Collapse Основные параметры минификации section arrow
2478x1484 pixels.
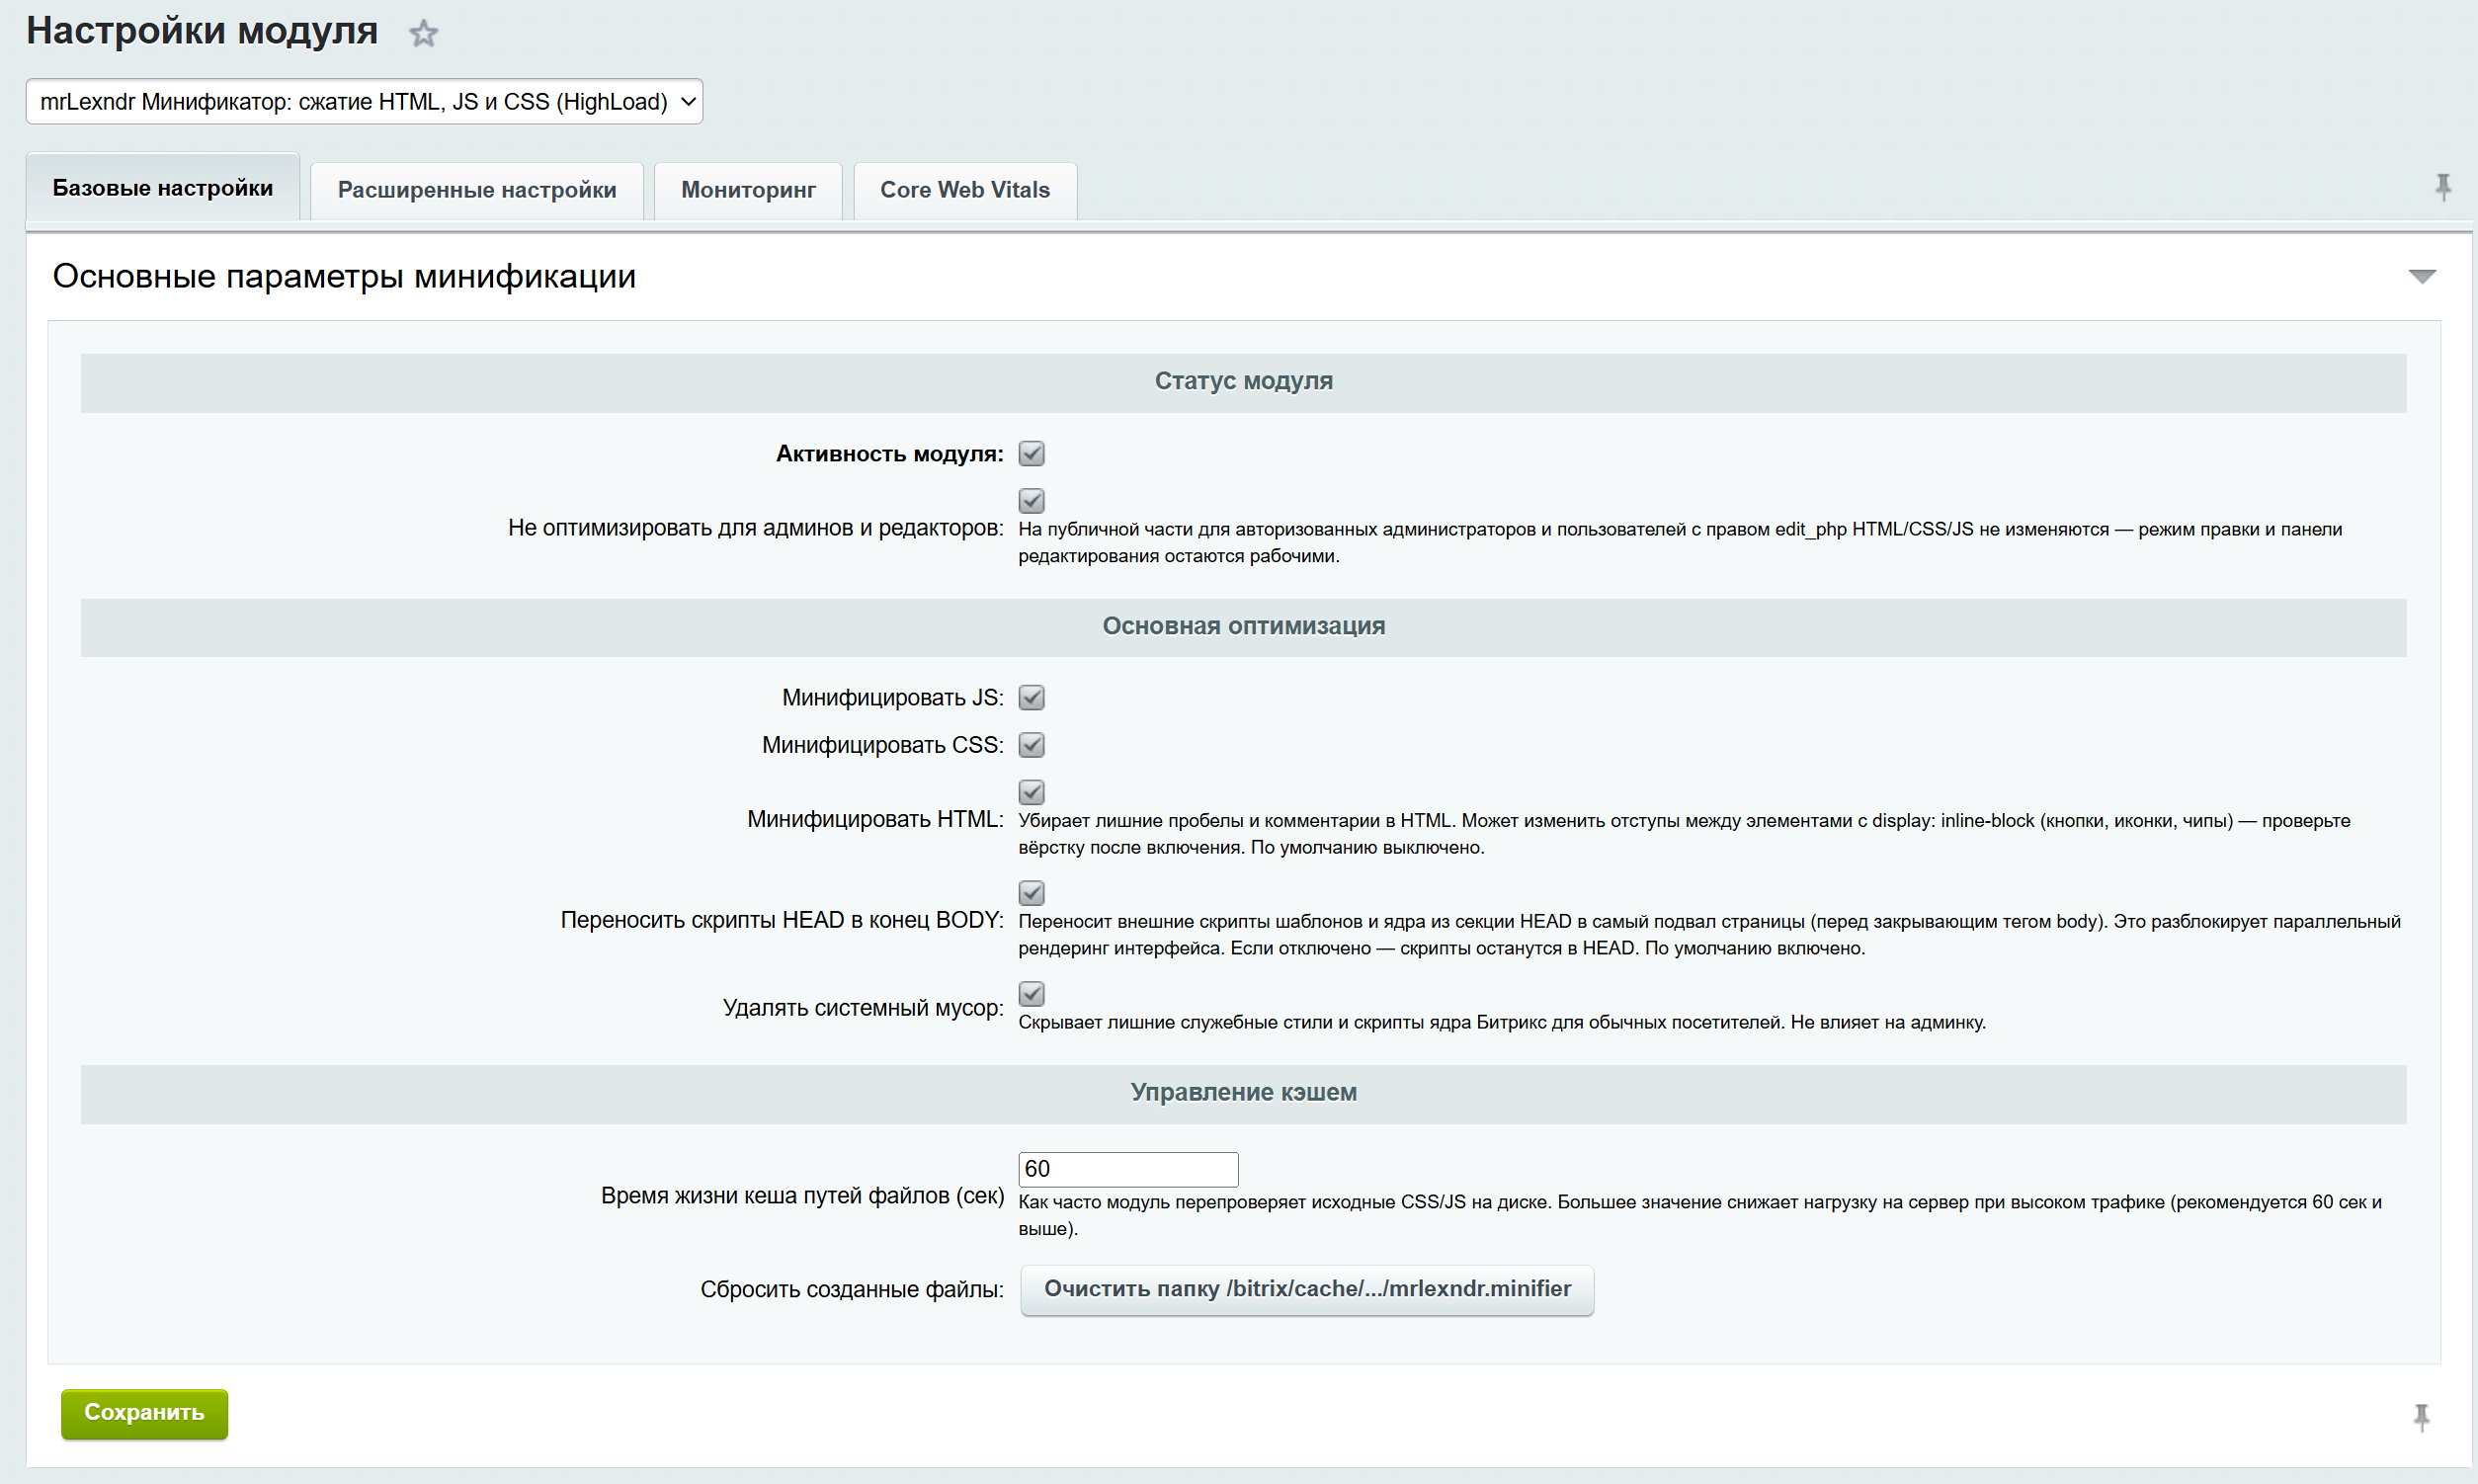pyautogui.click(x=2421, y=276)
